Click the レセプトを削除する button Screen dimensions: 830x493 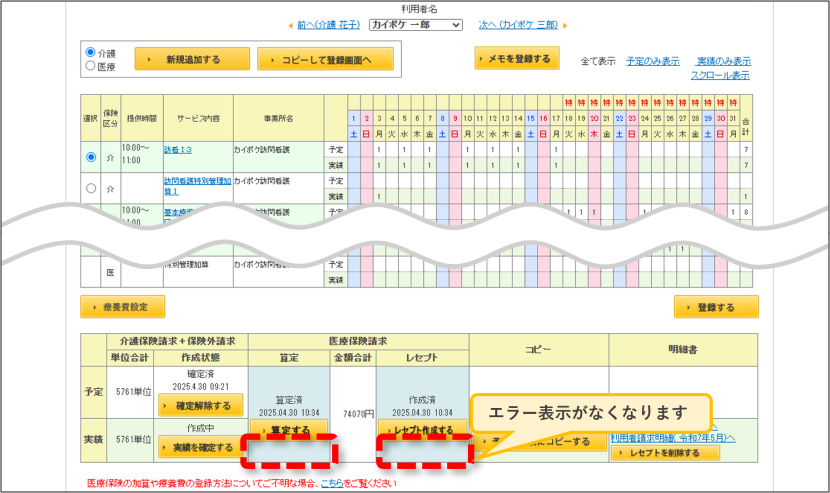[665, 453]
